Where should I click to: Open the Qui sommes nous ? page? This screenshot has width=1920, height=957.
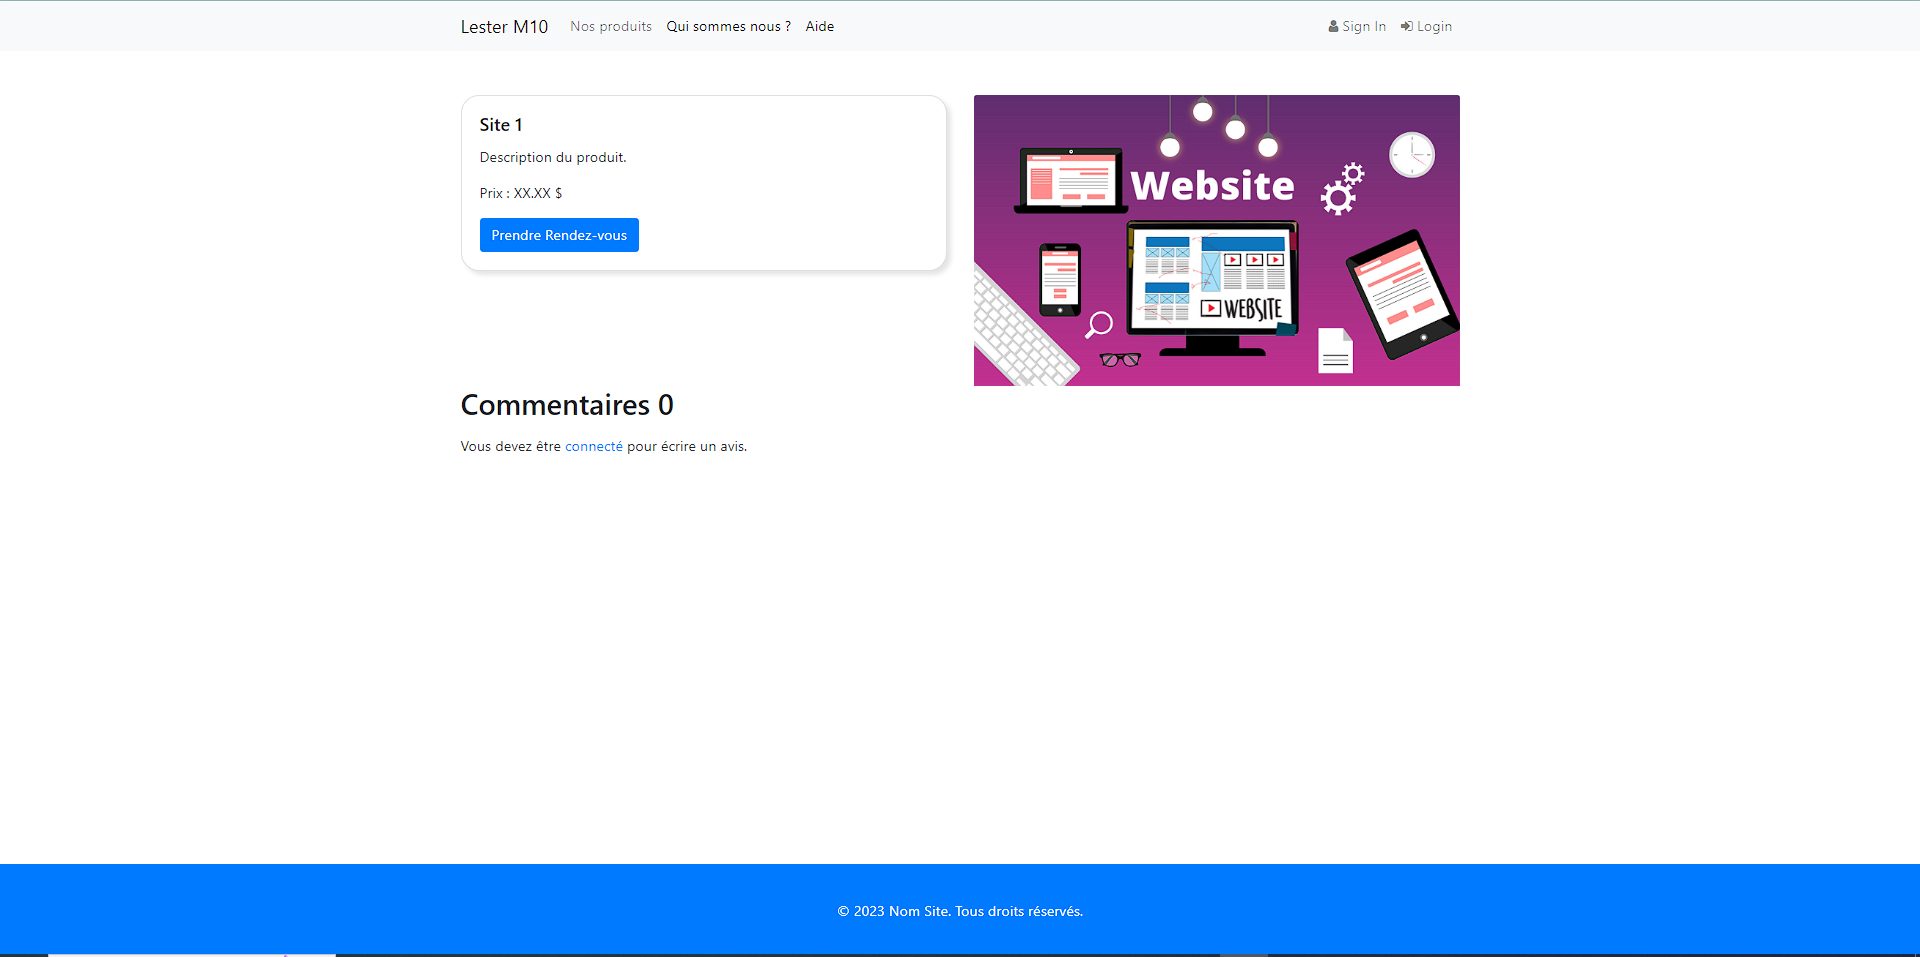click(x=728, y=26)
